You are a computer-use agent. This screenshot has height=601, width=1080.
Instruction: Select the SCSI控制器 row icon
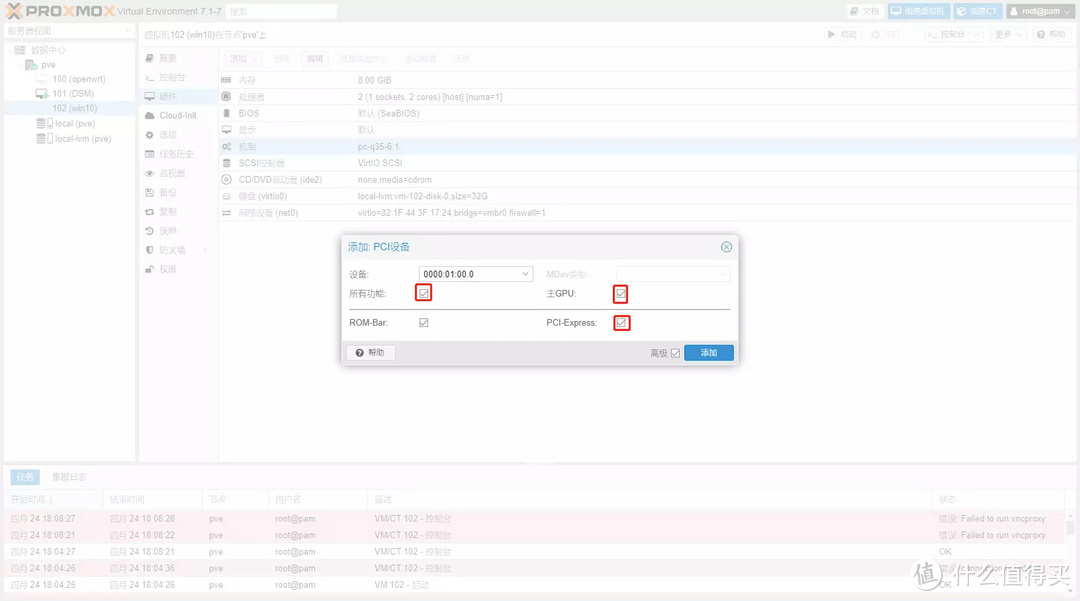(x=227, y=163)
